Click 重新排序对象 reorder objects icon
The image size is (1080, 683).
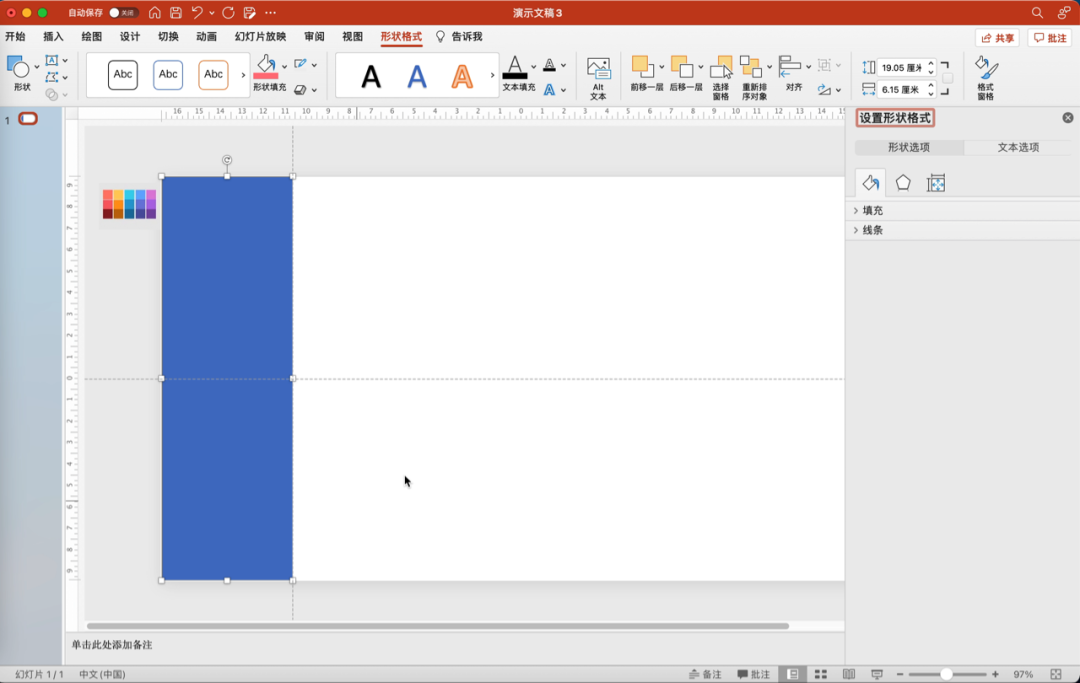(x=751, y=67)
